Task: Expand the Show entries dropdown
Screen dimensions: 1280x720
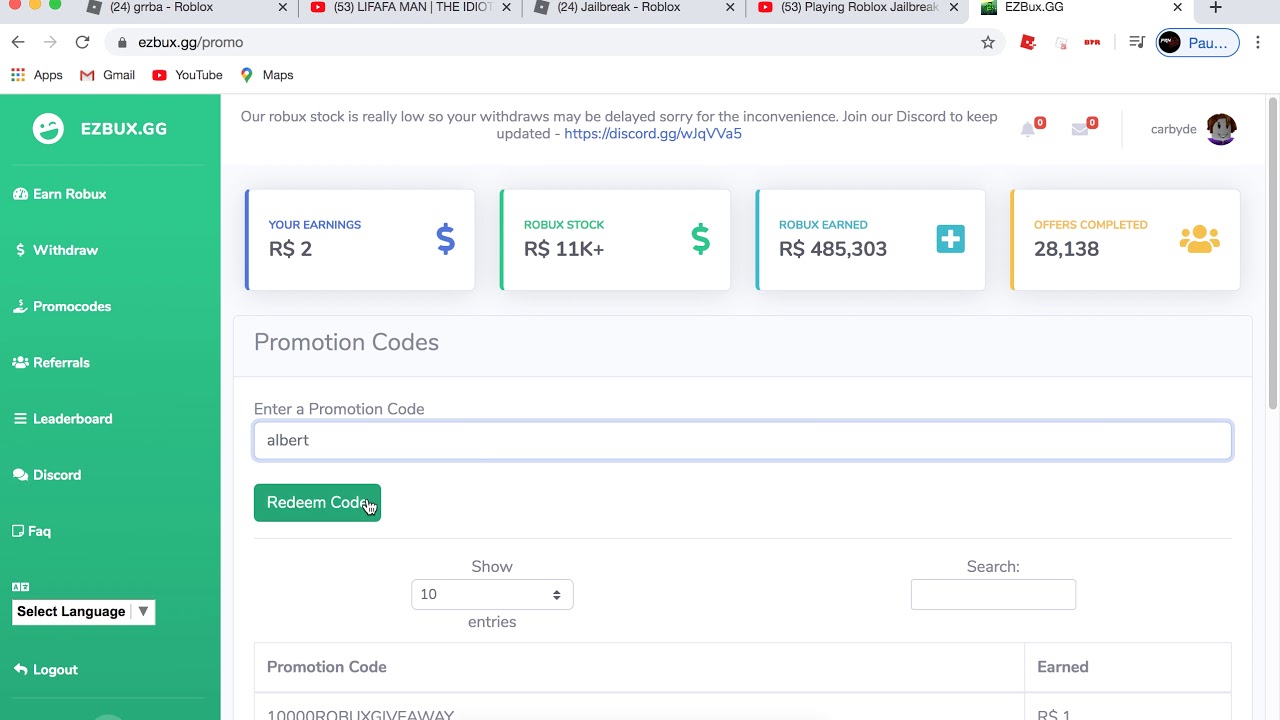Action: coord(492,594)
